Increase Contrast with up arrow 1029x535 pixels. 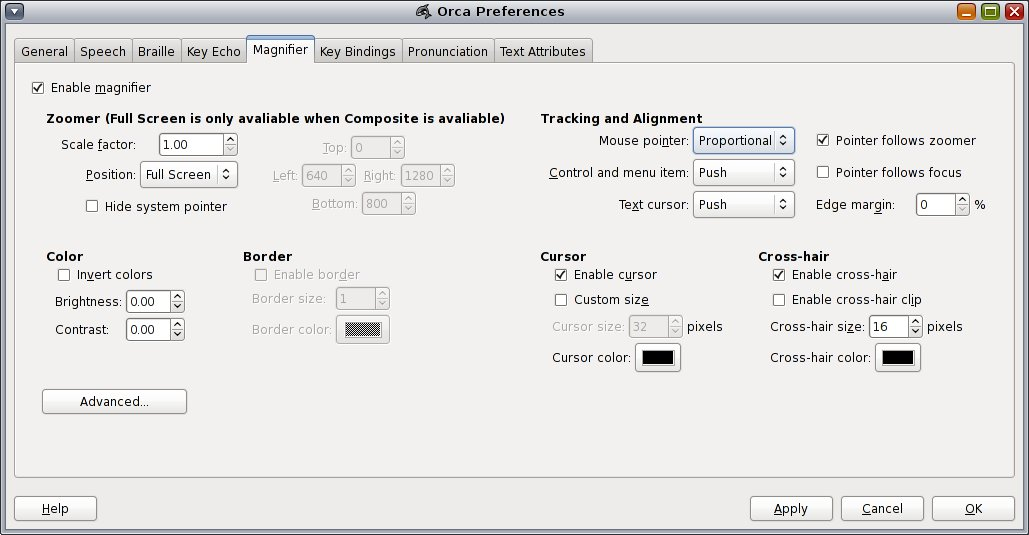177,324
